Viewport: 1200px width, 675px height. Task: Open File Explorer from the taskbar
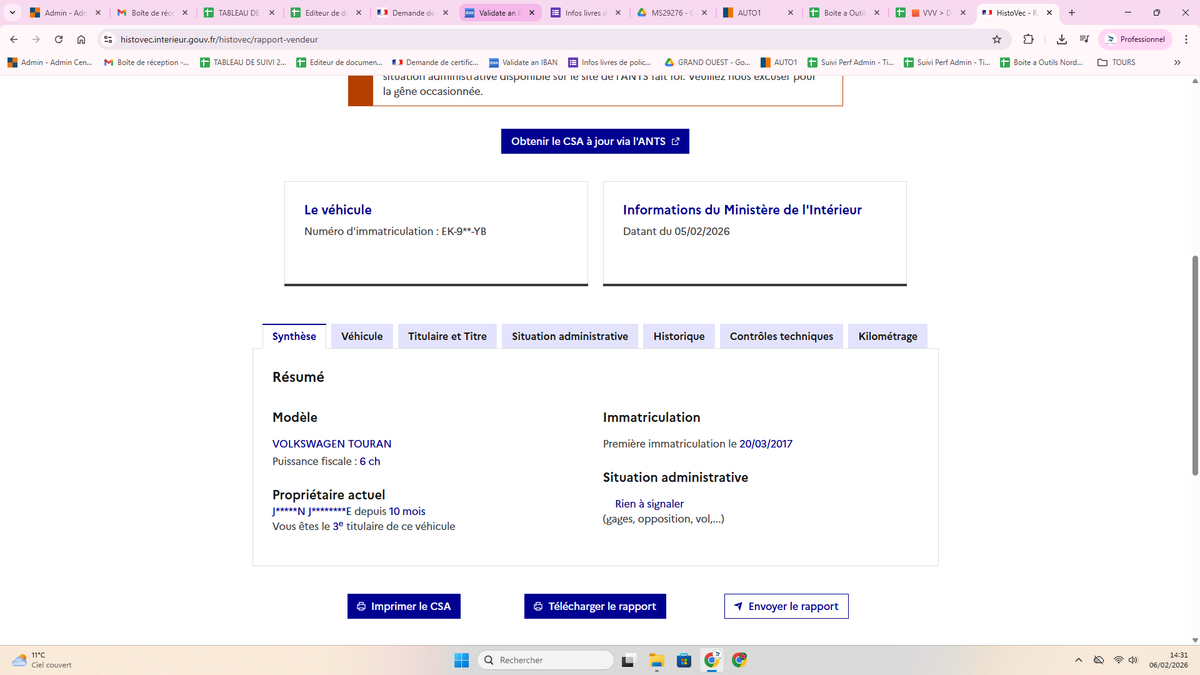click(x=656, y=660)
